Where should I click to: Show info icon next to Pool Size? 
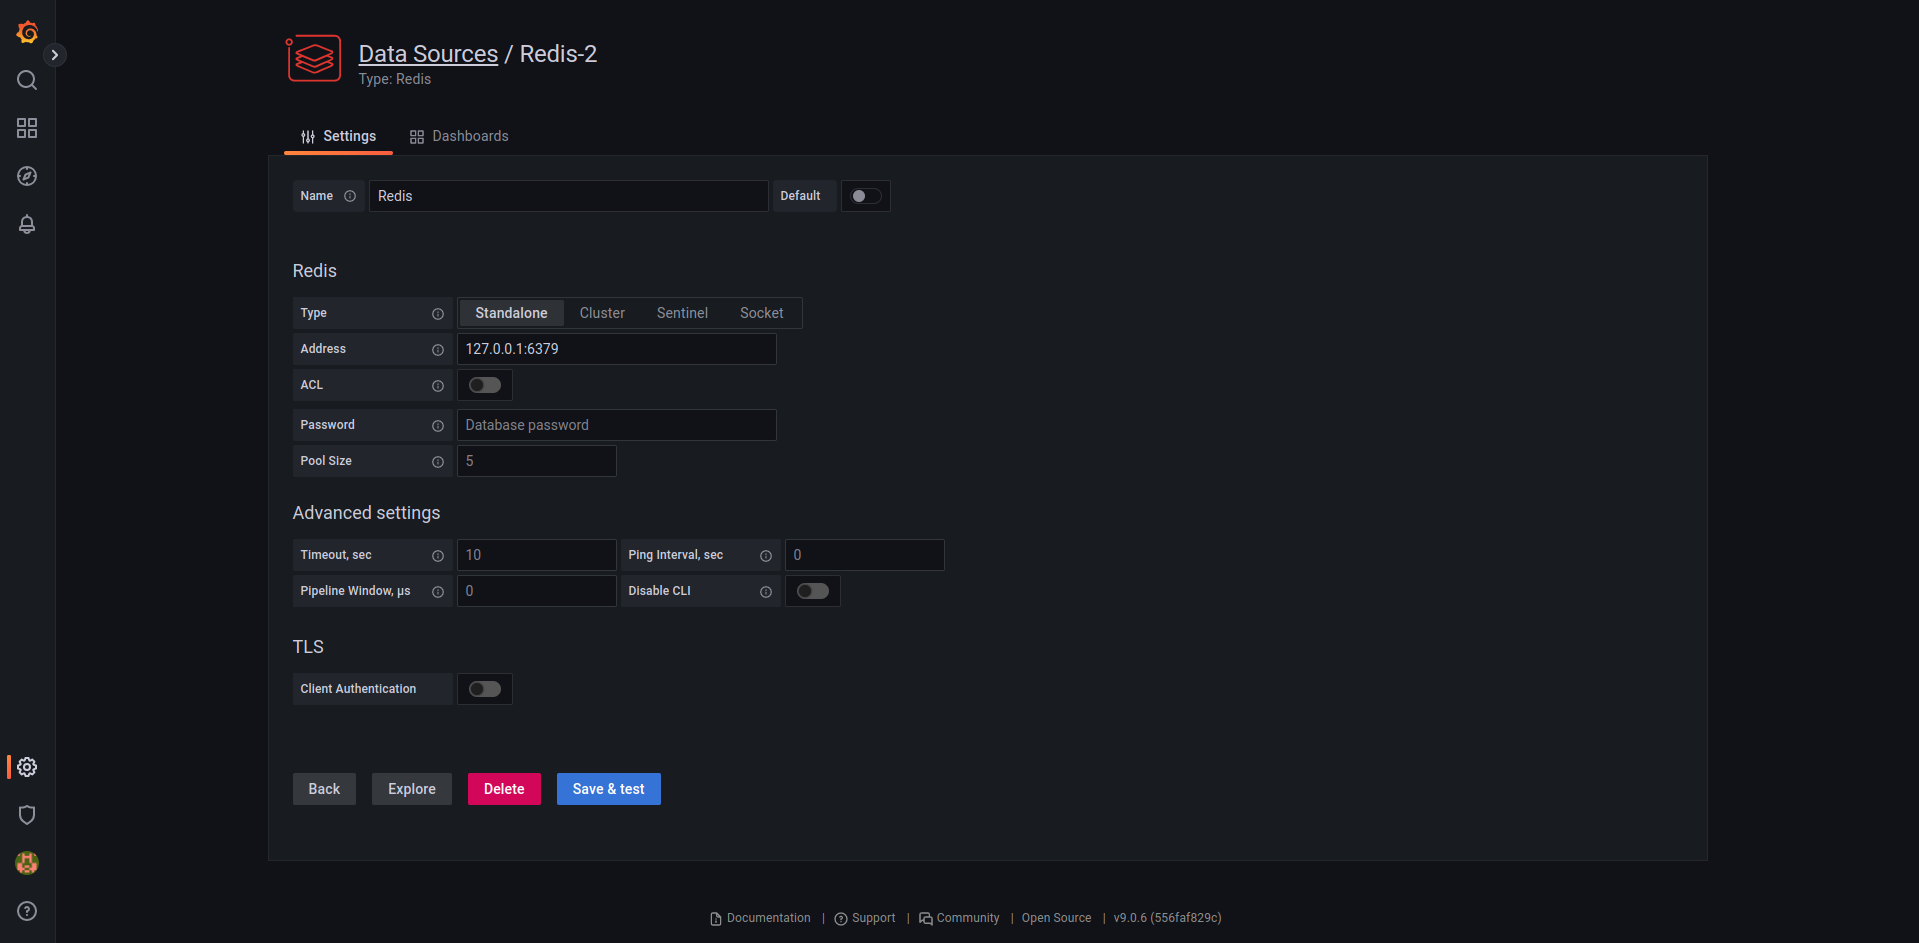pyautogui.click(x=438, y=462)
